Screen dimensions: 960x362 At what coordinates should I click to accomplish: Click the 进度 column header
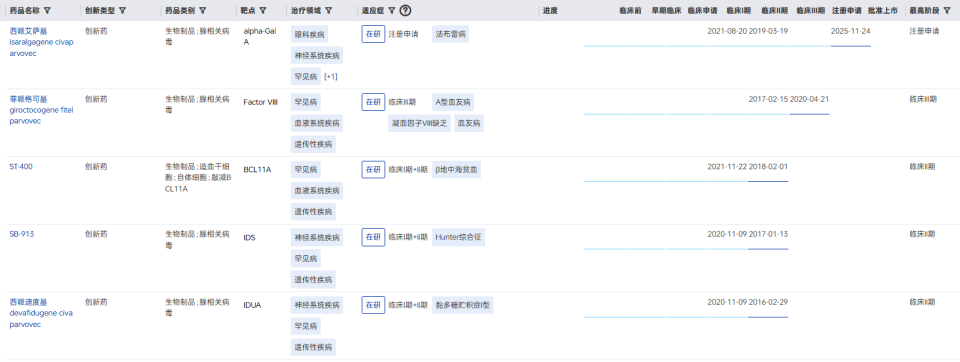click(x=550, y=10)
